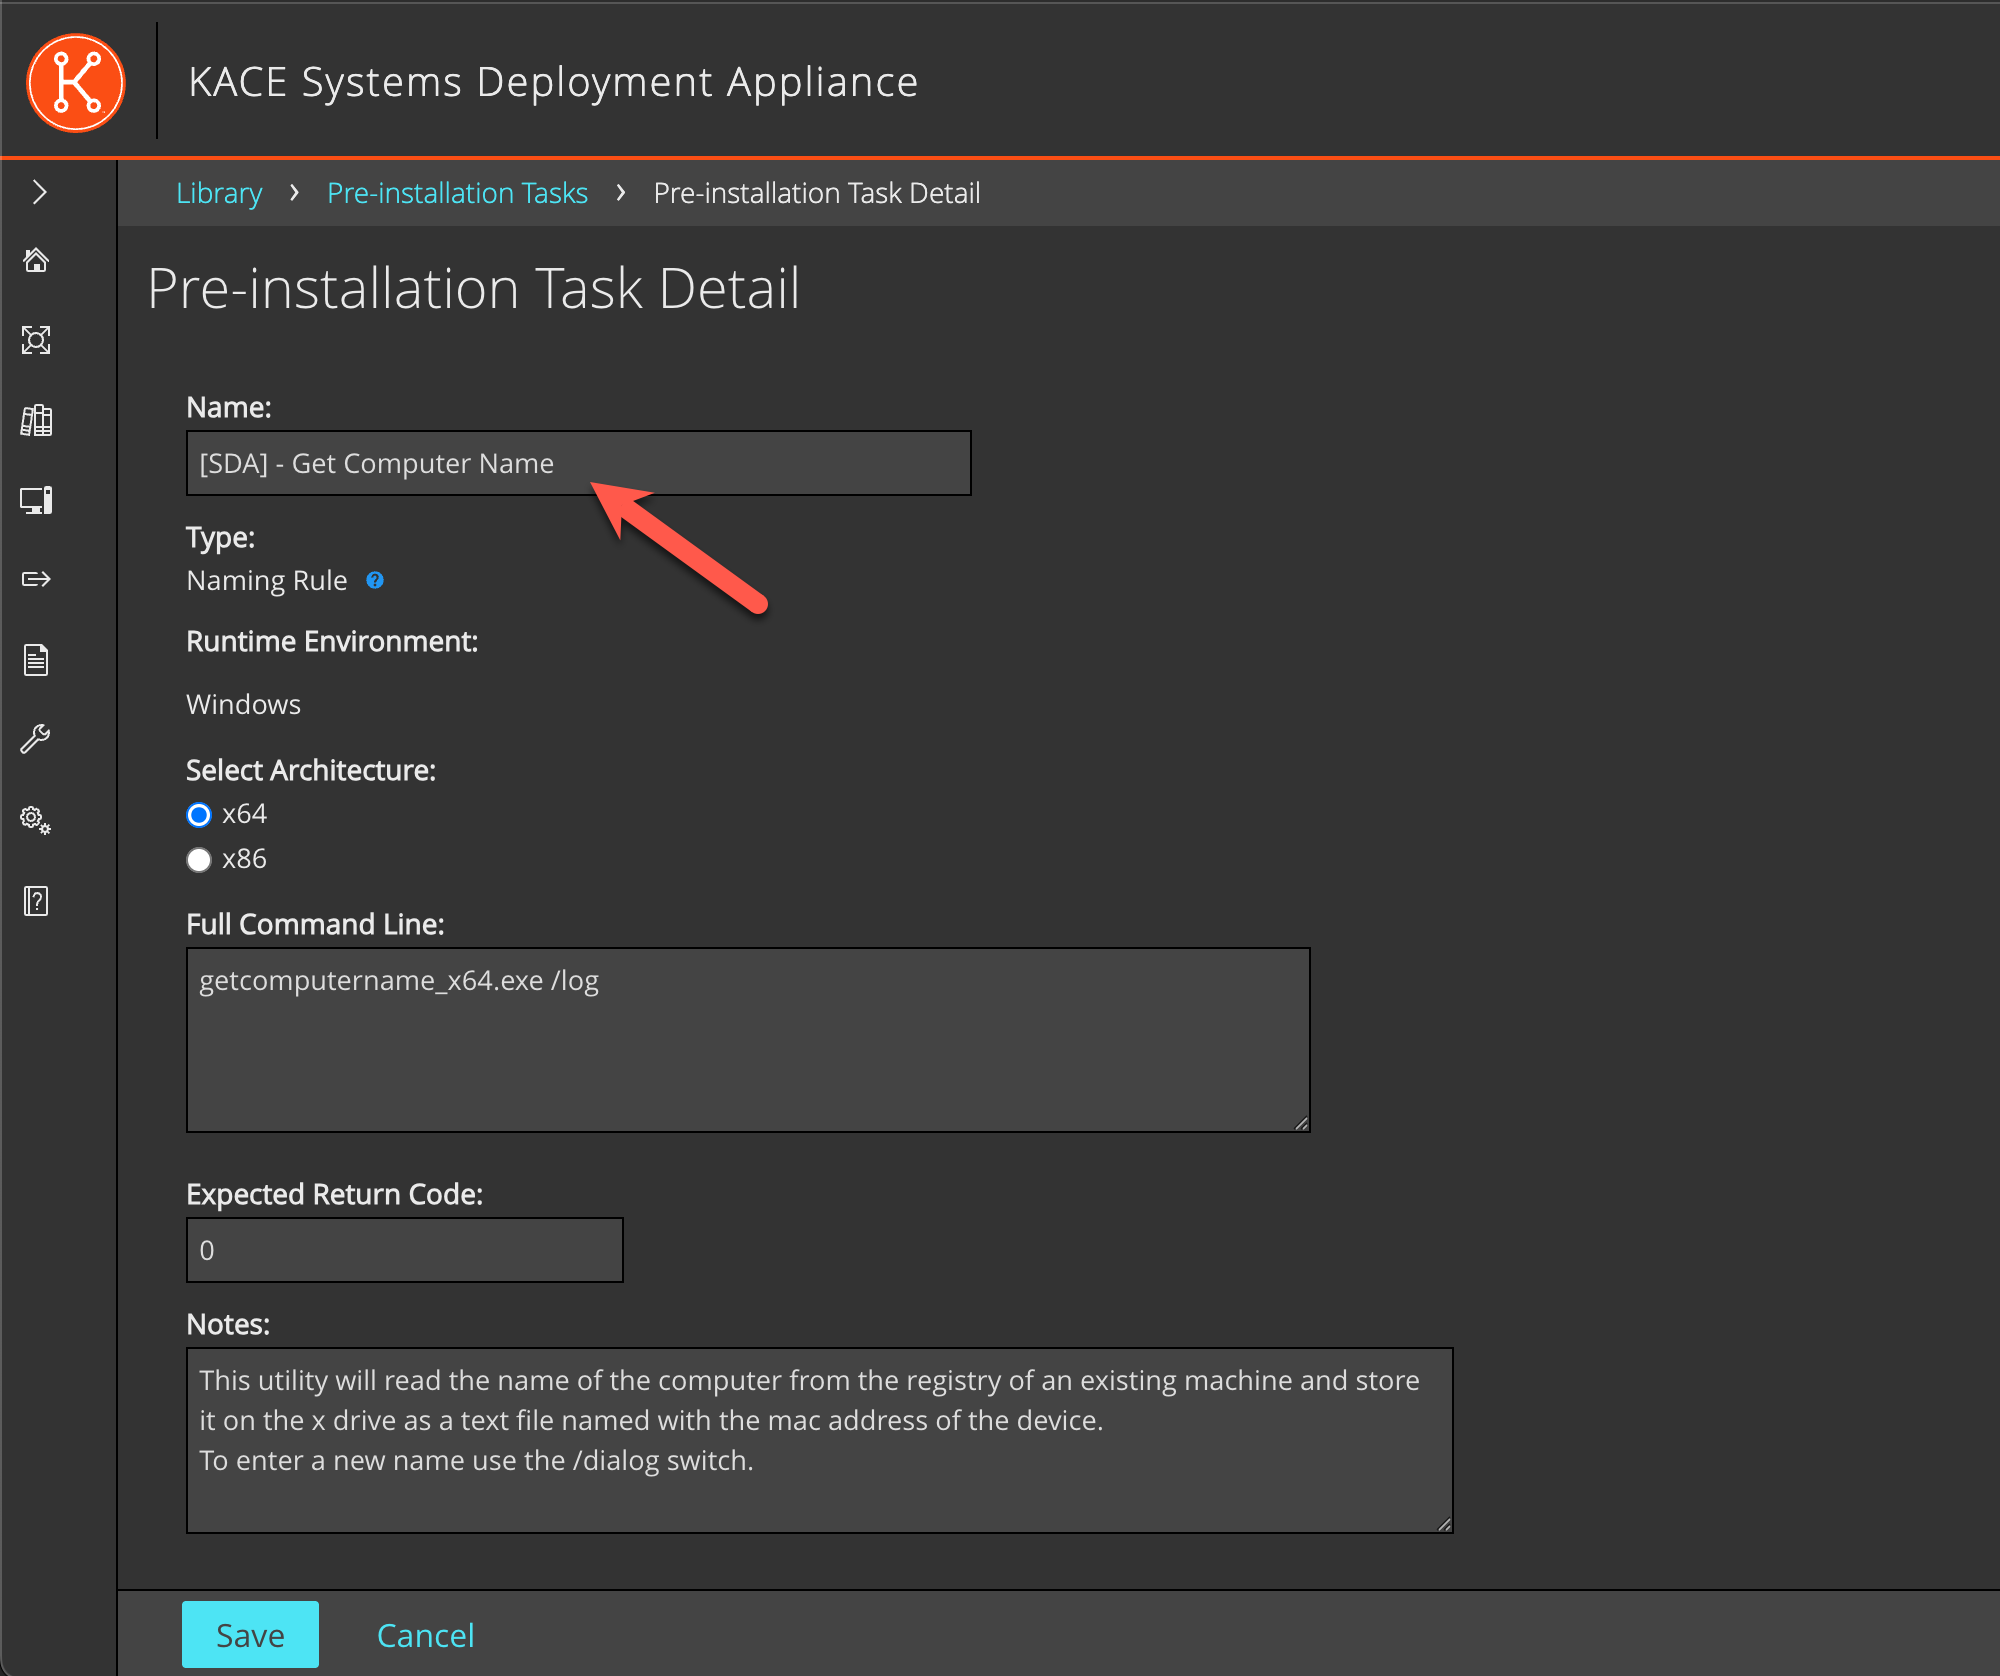Screen dimensions: 2000x1676
Task: Open the Library books sidebar icon
Action: tap(36, 420)
